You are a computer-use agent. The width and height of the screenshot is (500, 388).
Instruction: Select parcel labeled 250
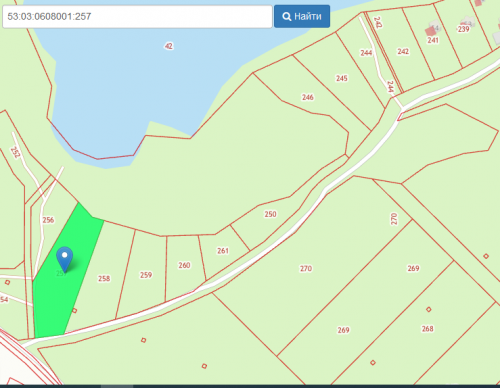tap(270, 214)
